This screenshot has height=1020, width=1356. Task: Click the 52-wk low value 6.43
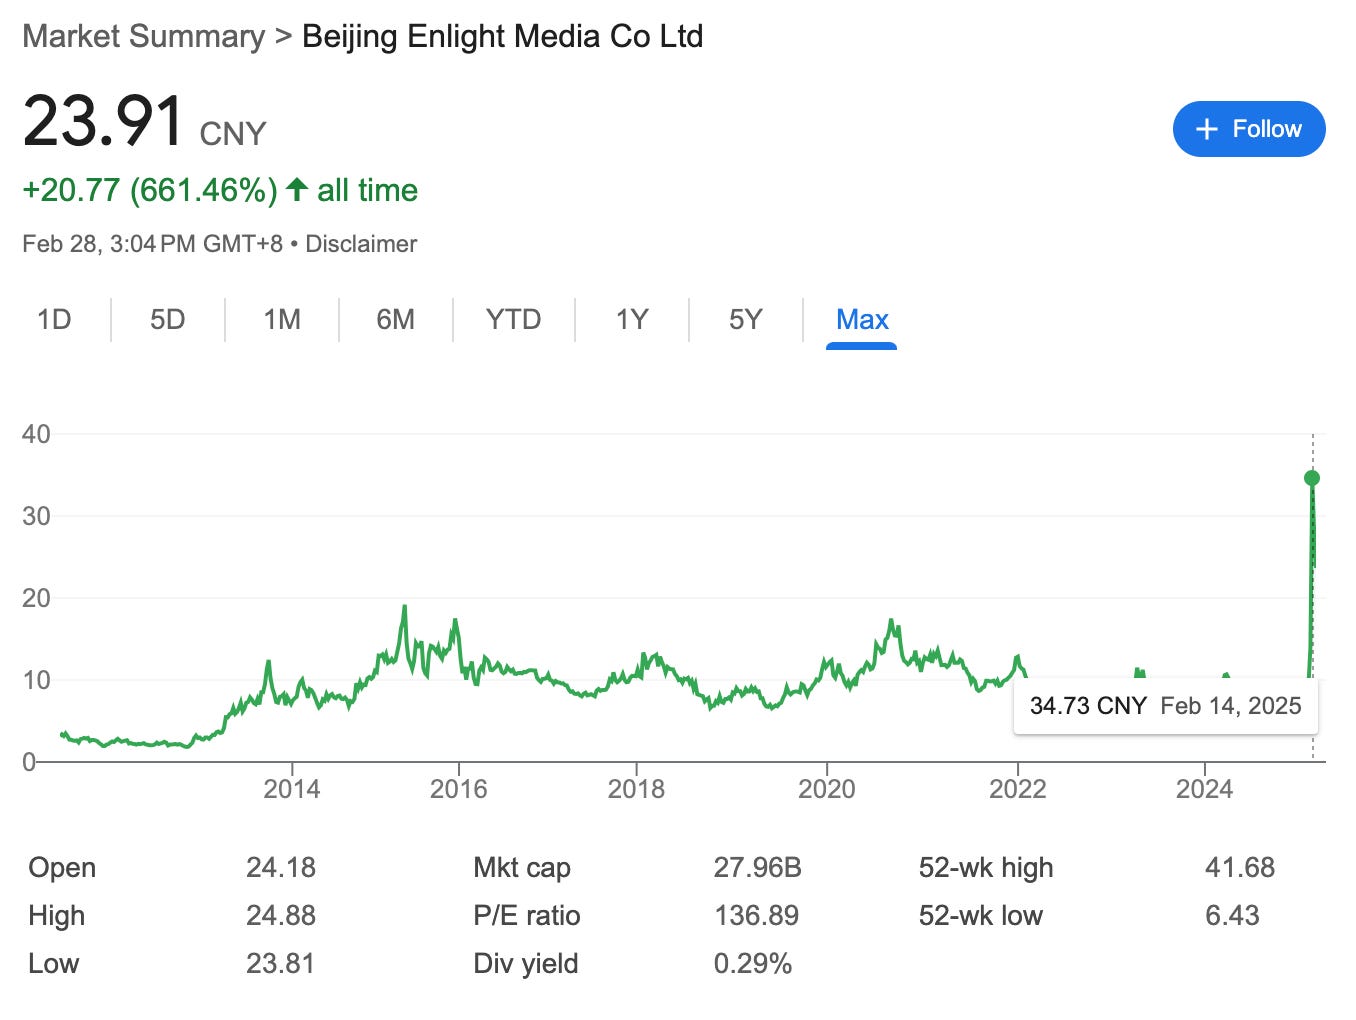(1232, 916)
